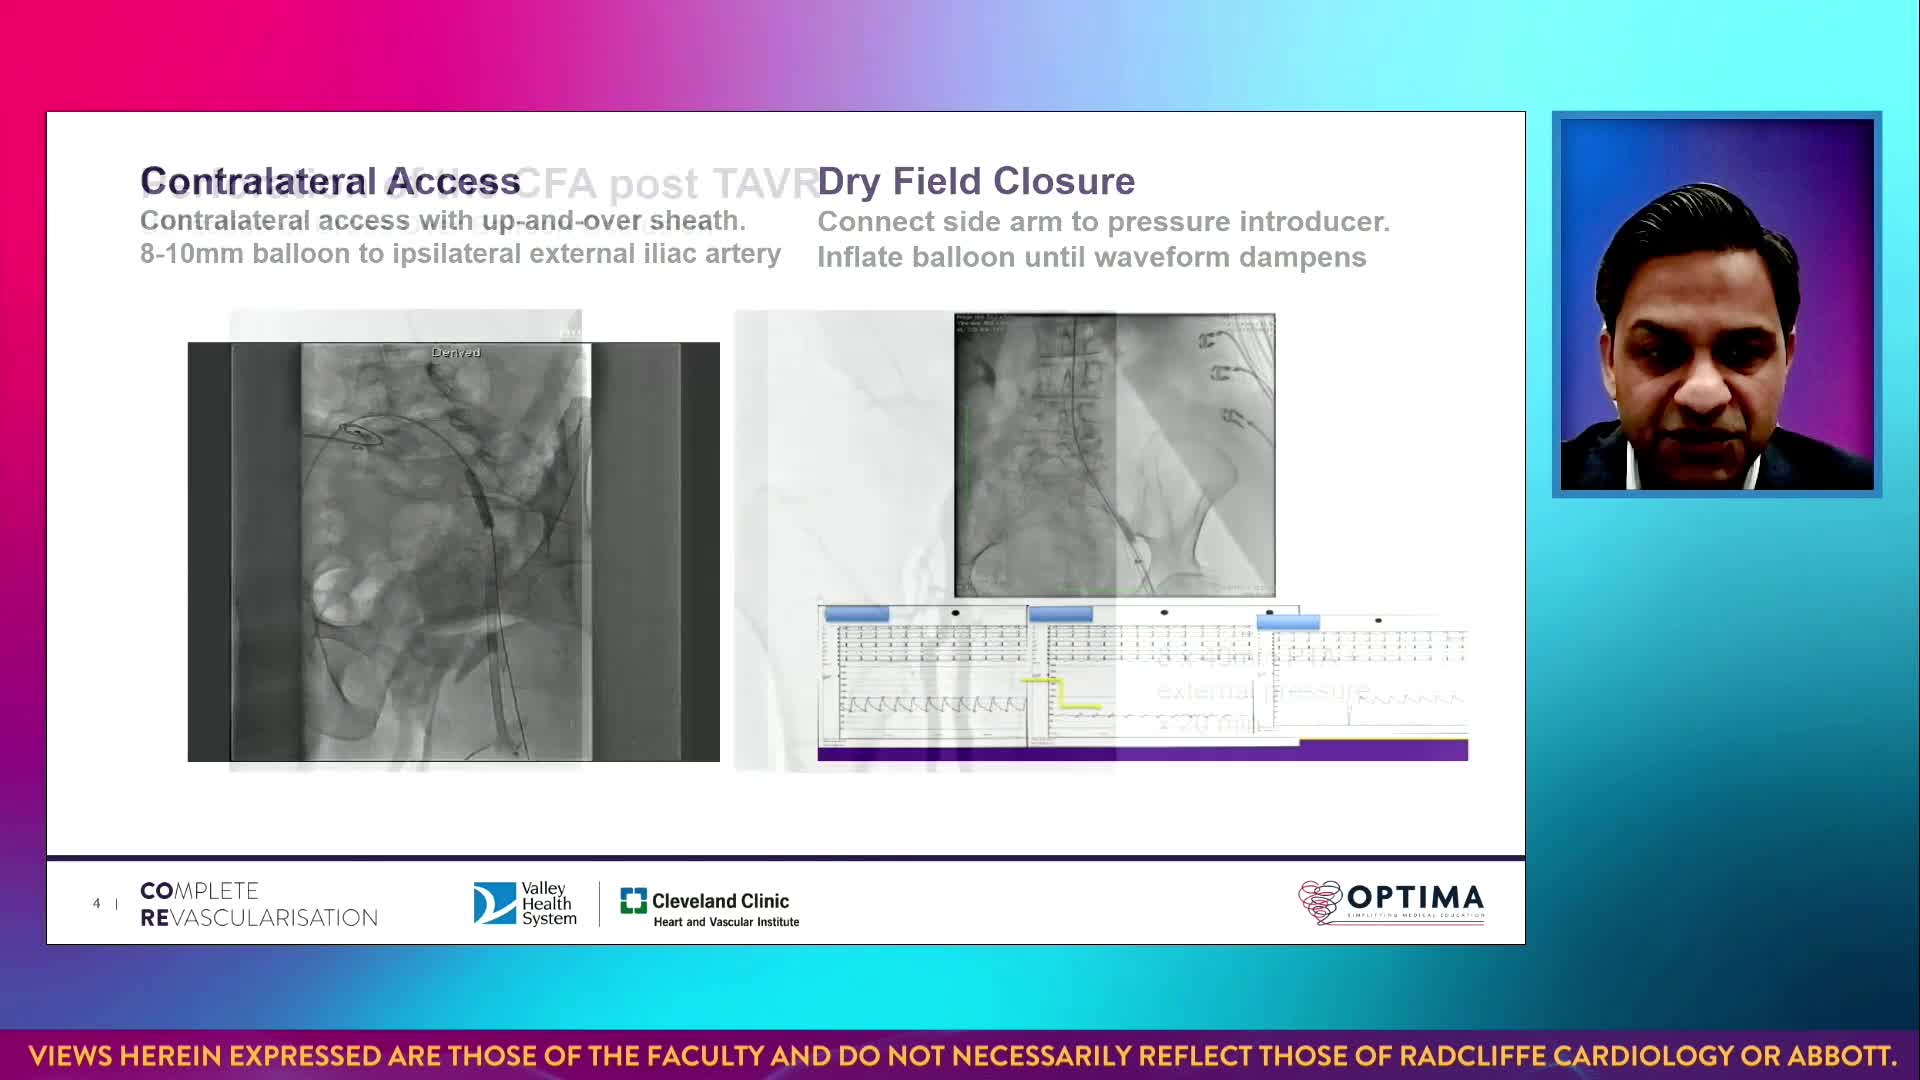Image resolution: width=1920 pixels, height=1080 pixels.
Task: Click the right abdominal fluoroscopy image
Action: coord(1114,455)
